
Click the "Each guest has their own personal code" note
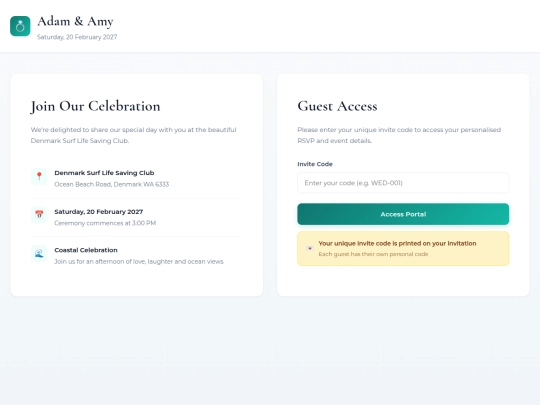pos(373,254)
